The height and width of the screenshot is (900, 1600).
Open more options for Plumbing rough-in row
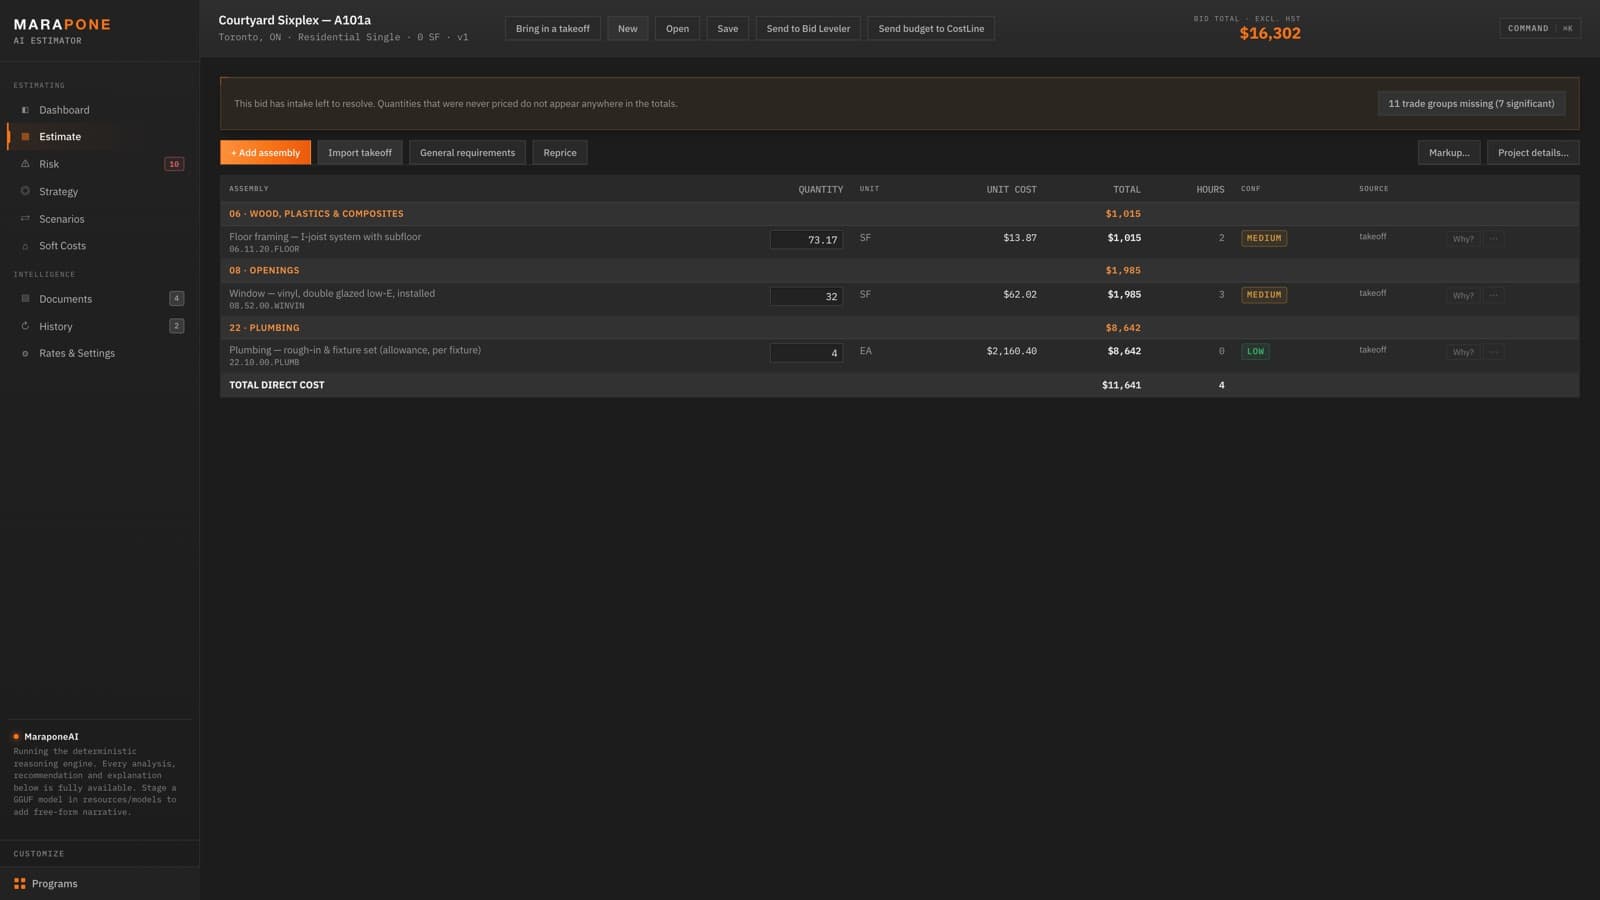tap(1493, 352)
